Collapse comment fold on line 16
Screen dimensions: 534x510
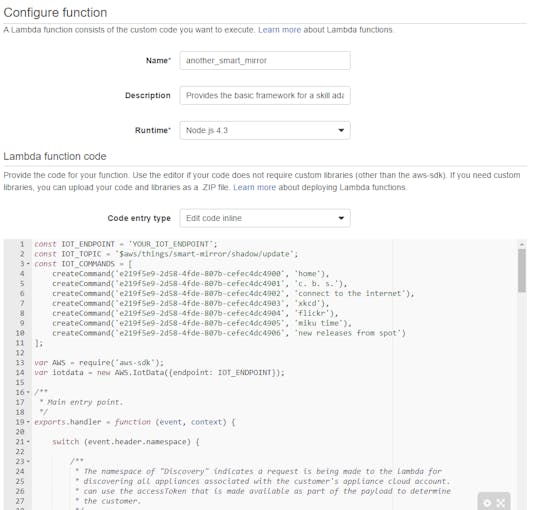[28, 392]
